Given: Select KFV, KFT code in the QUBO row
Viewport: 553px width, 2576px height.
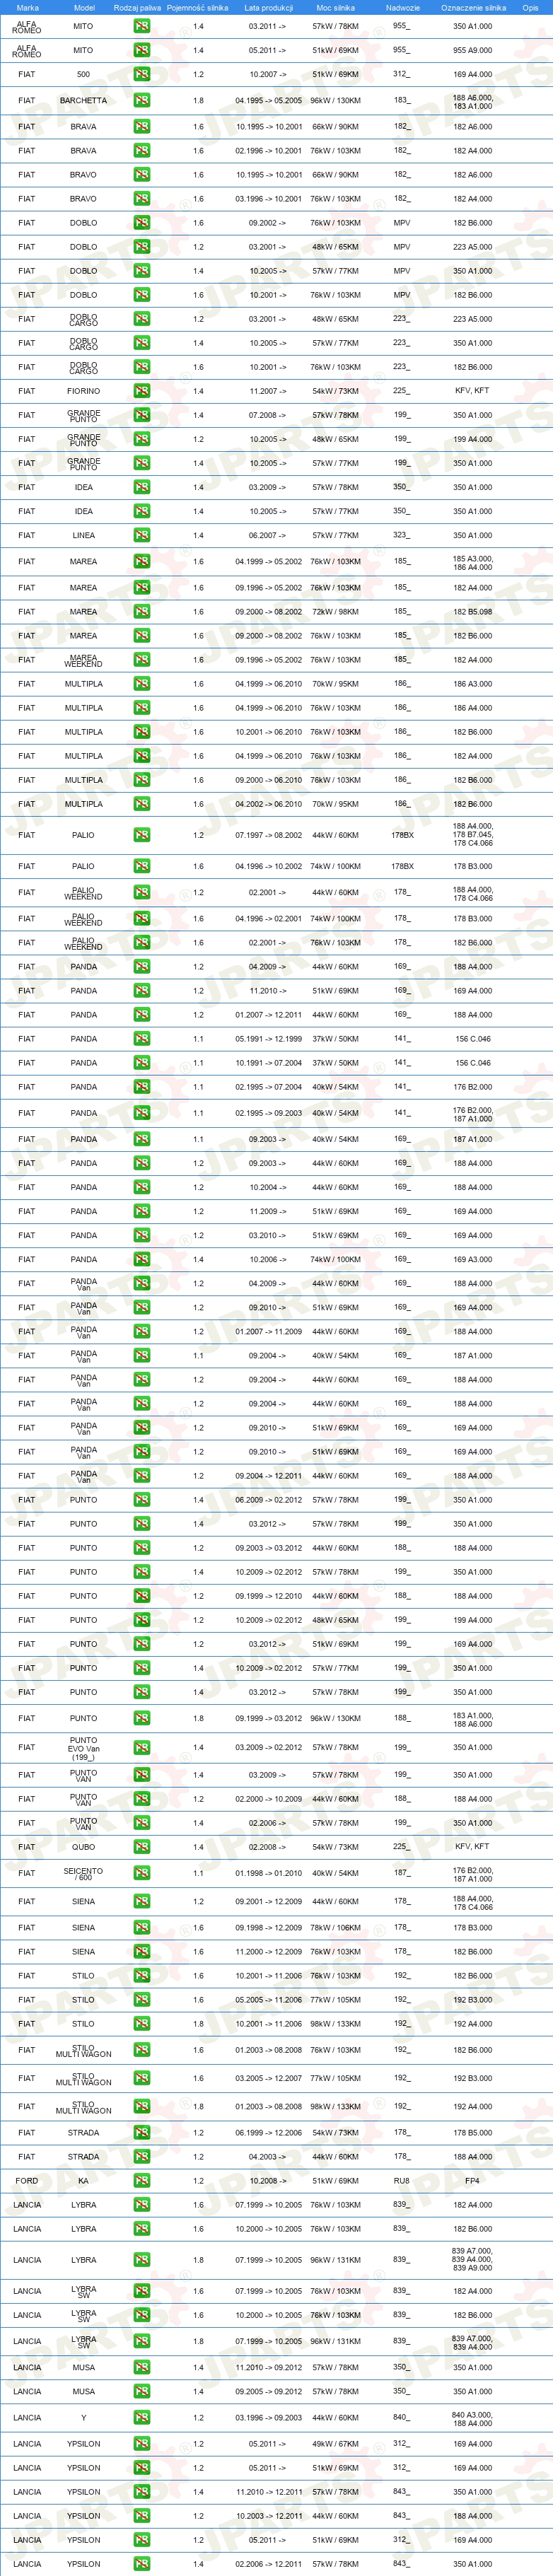Looking at the screenshot, I should click(x=472, y=1847).
